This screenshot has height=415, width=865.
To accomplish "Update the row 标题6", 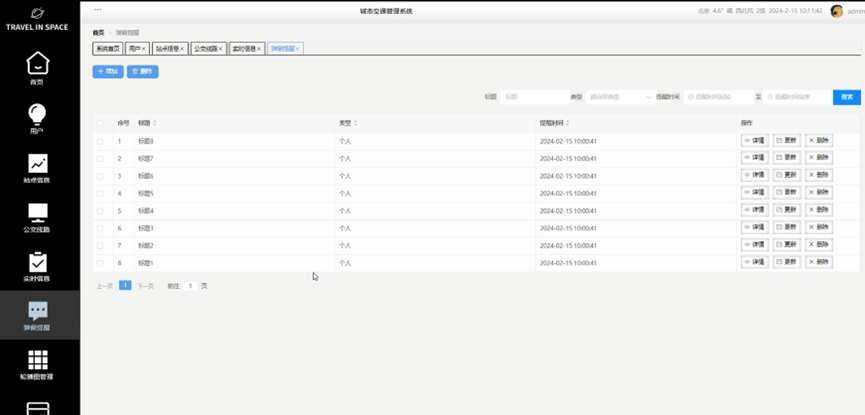I will tap(787, 175).
